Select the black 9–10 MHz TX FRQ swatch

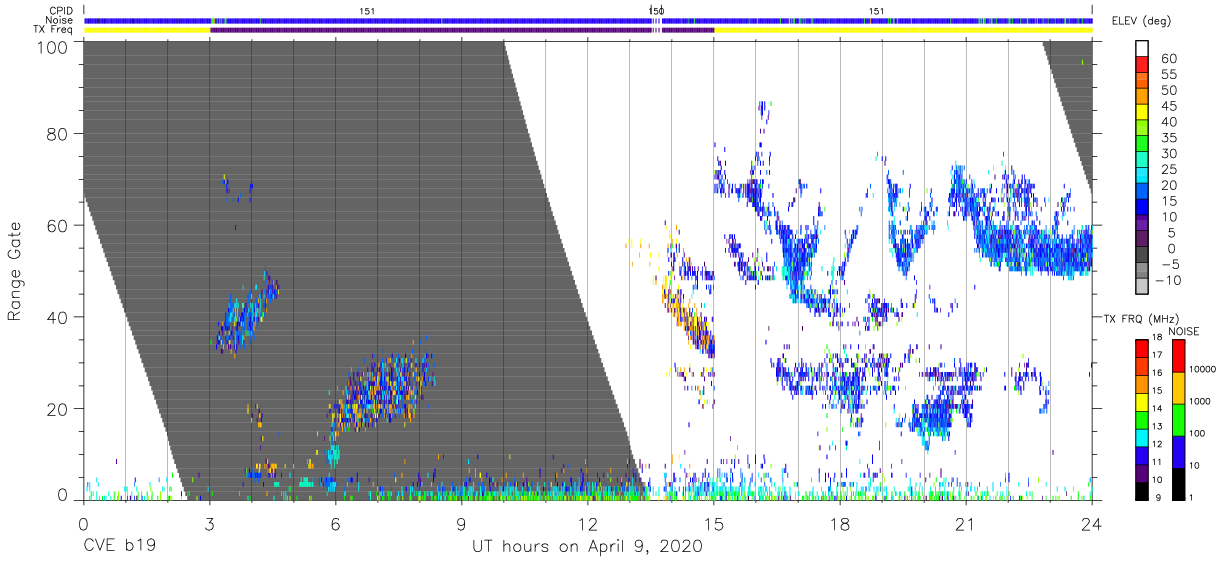pos(1141,490)
